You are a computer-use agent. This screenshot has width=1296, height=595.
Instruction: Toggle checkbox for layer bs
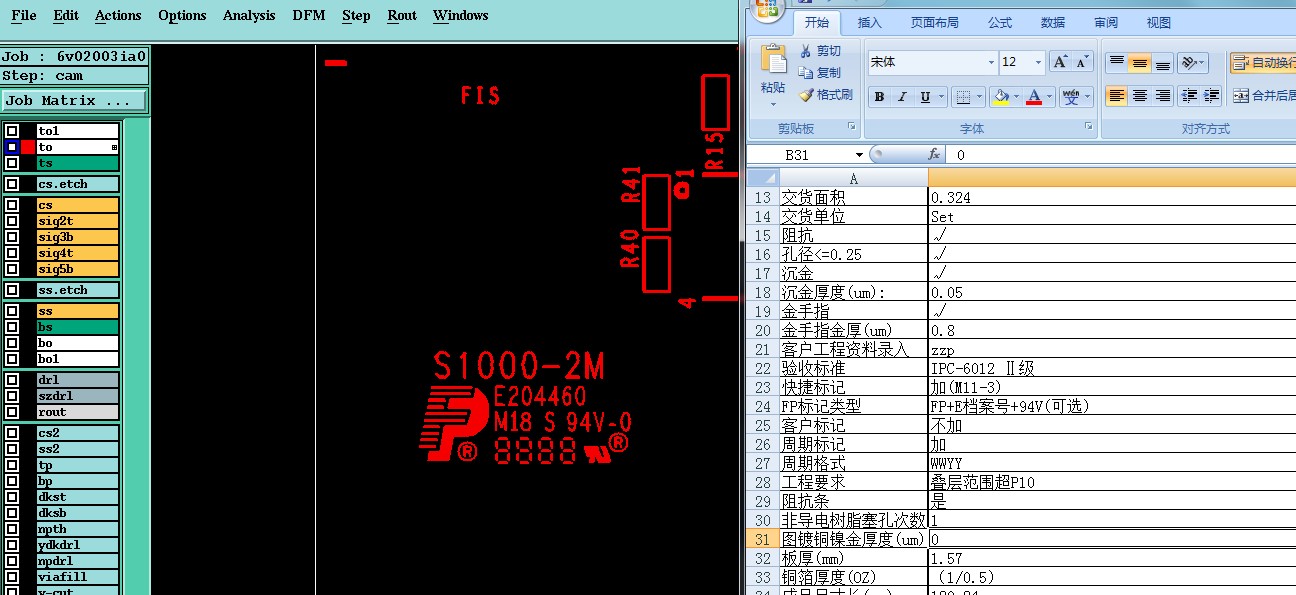coord(12,327)
